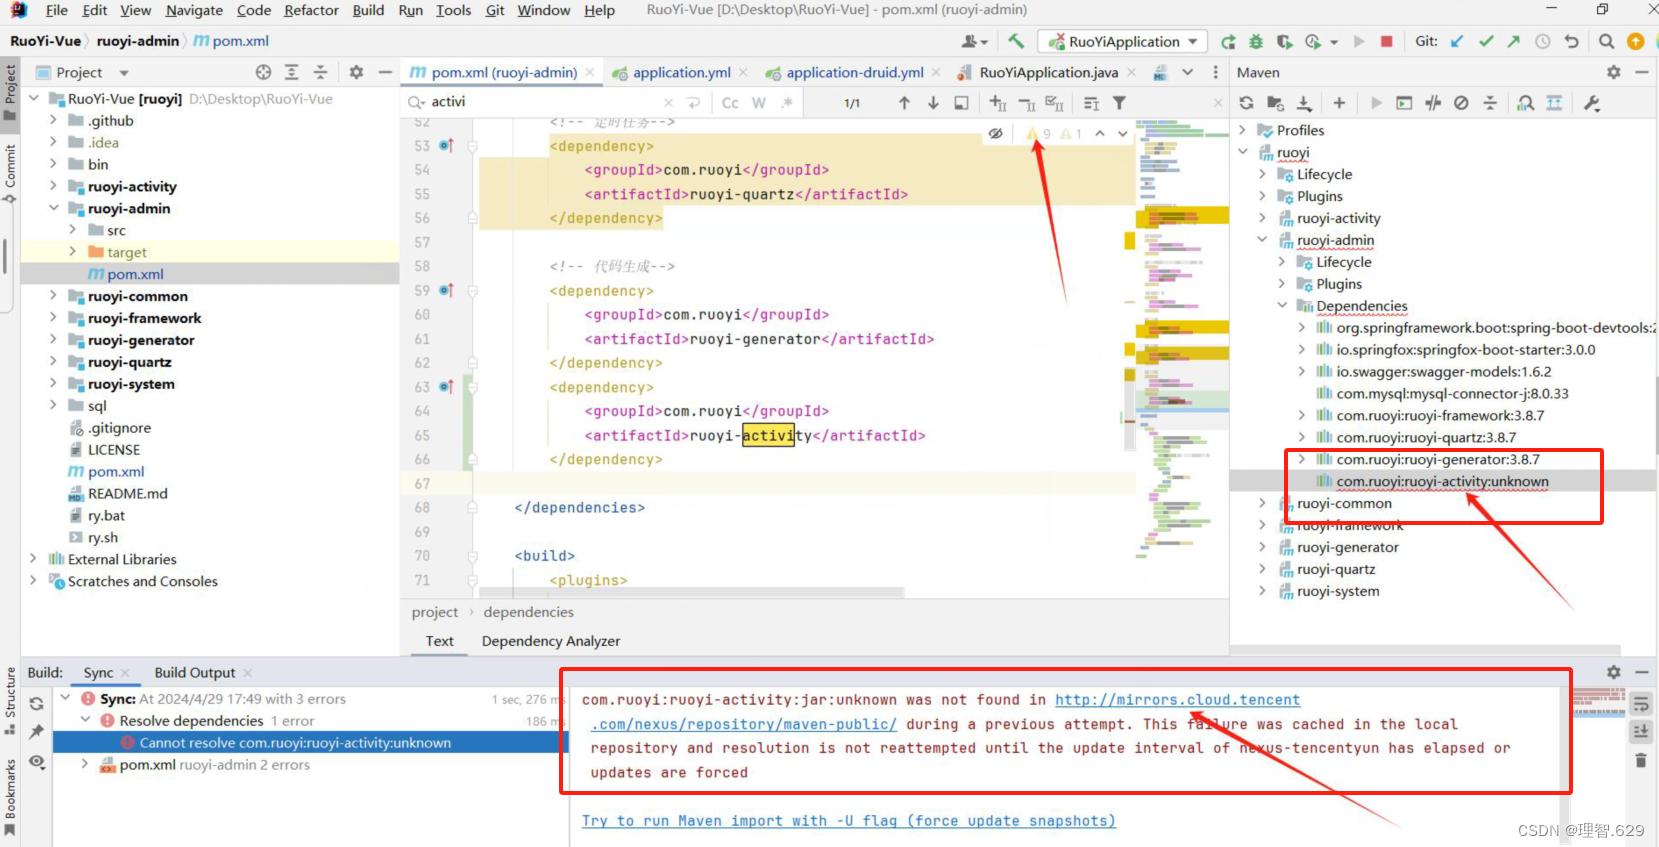Open Maven panel gear options
Image resolution: width=1659 pixels, height=847 pixels.
click(x=1613, y=72)
